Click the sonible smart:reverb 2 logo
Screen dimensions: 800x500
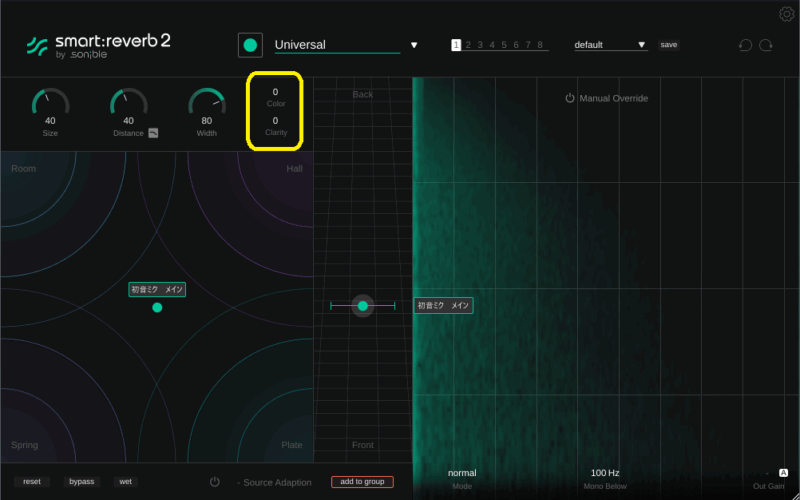98,46
